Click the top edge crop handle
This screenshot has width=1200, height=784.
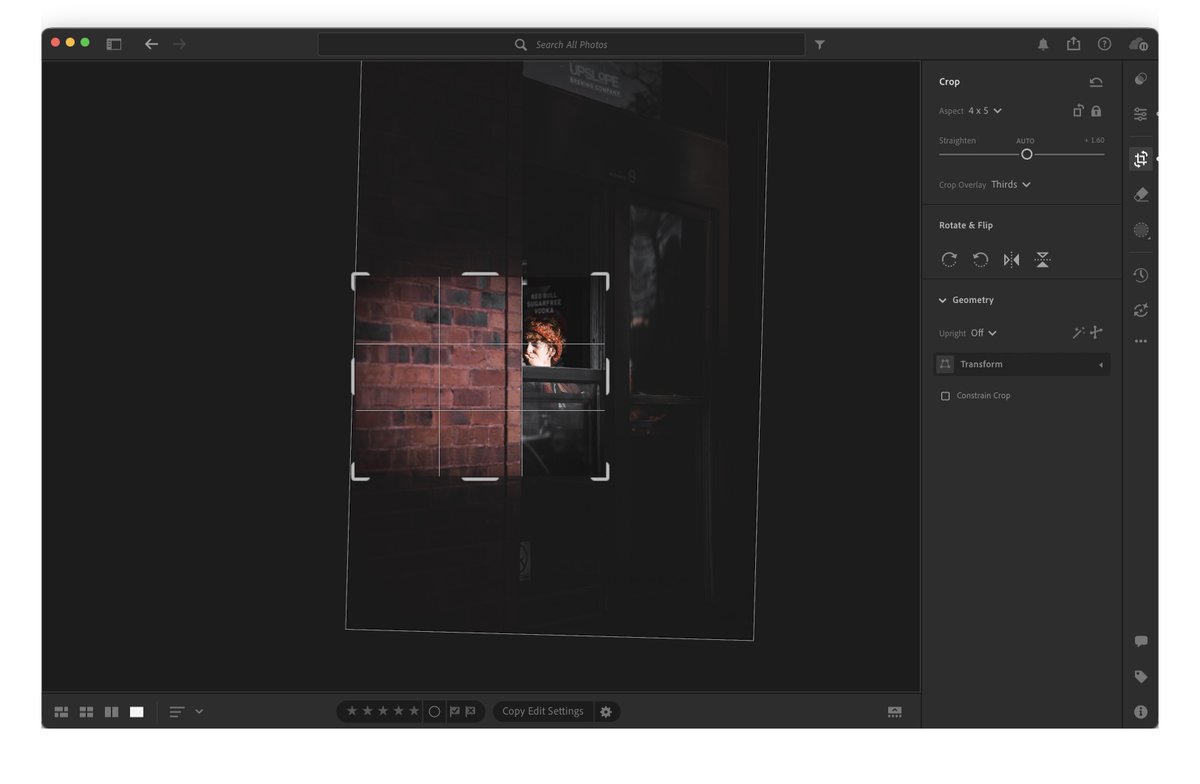coord(480,275)
